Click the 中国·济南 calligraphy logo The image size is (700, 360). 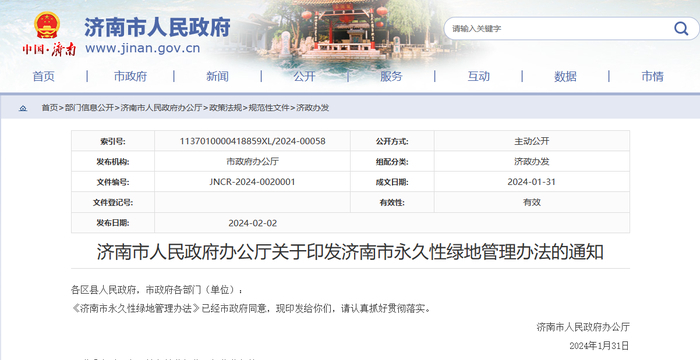point(49,49)
